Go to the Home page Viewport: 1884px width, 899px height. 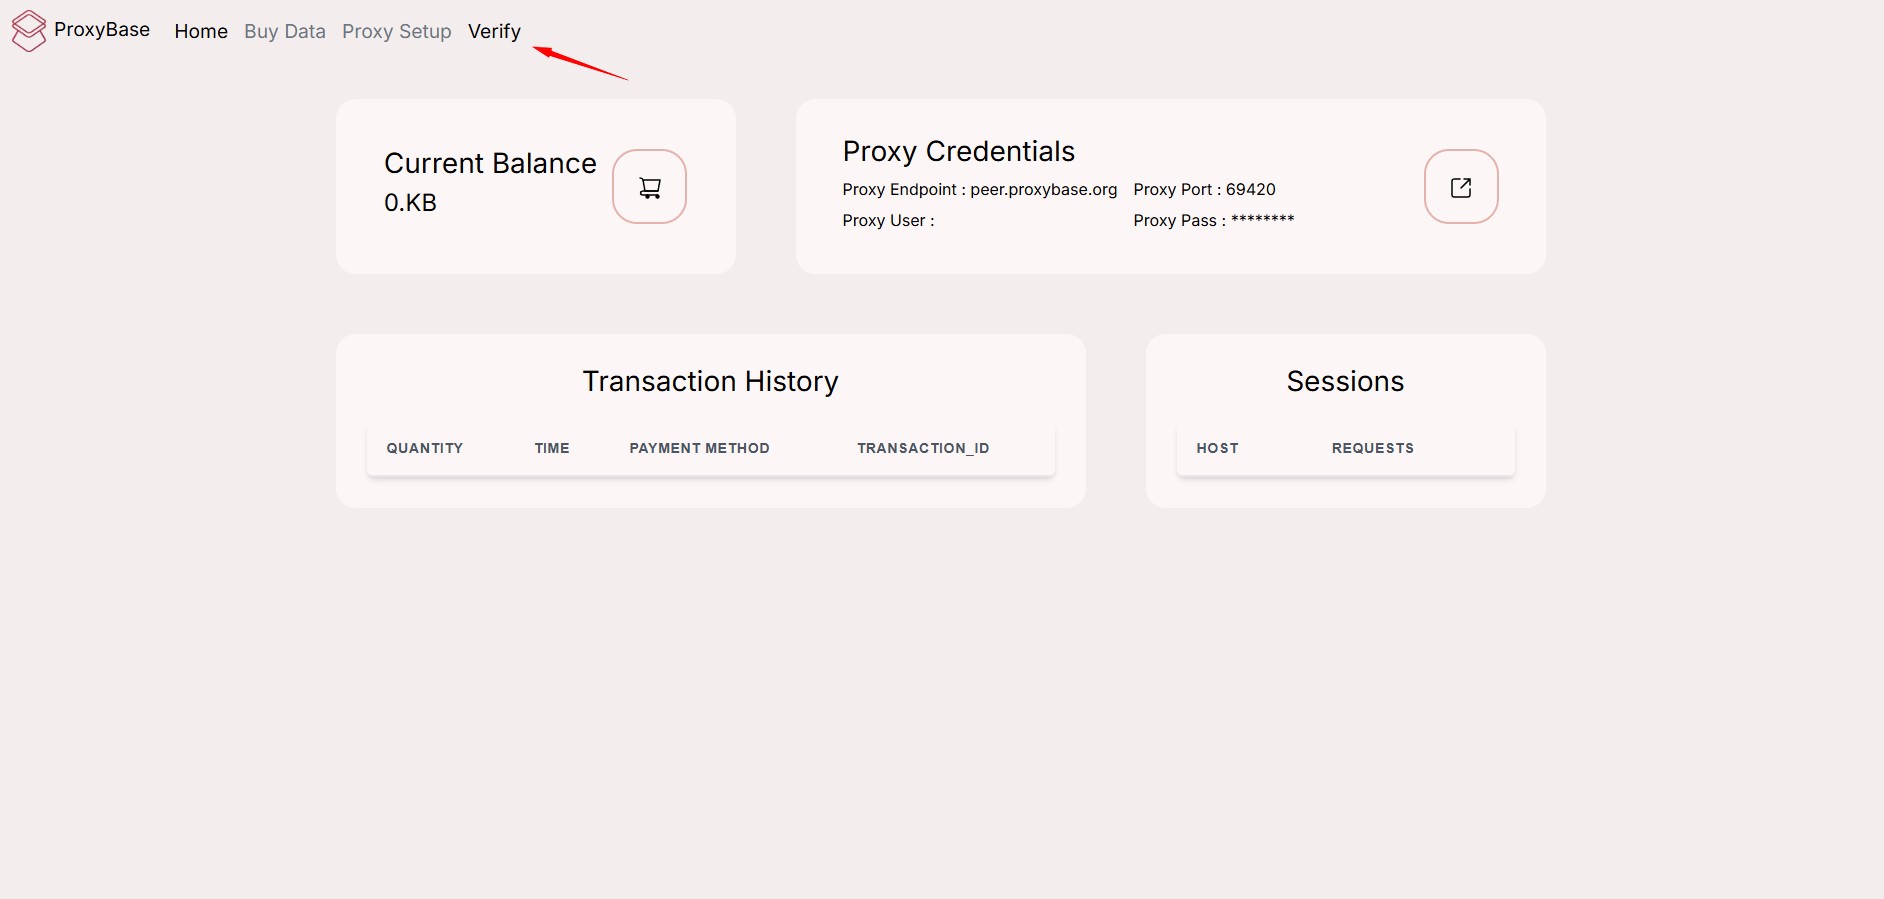(201, 31)
